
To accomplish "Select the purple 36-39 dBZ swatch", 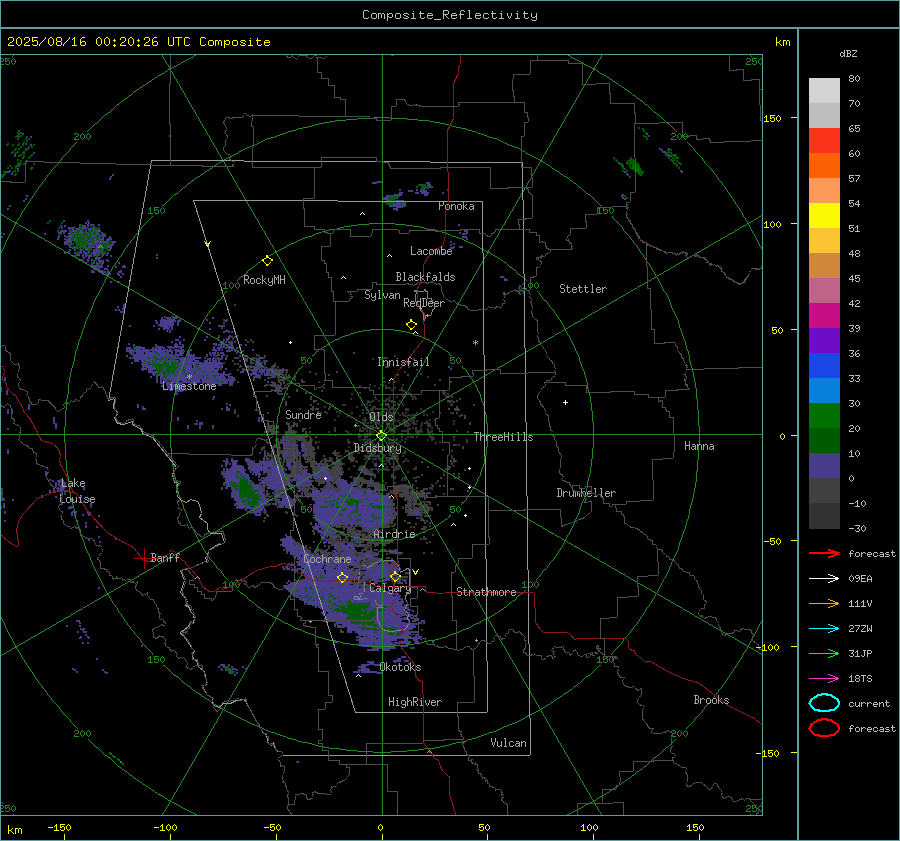I will tap(824, 341).
